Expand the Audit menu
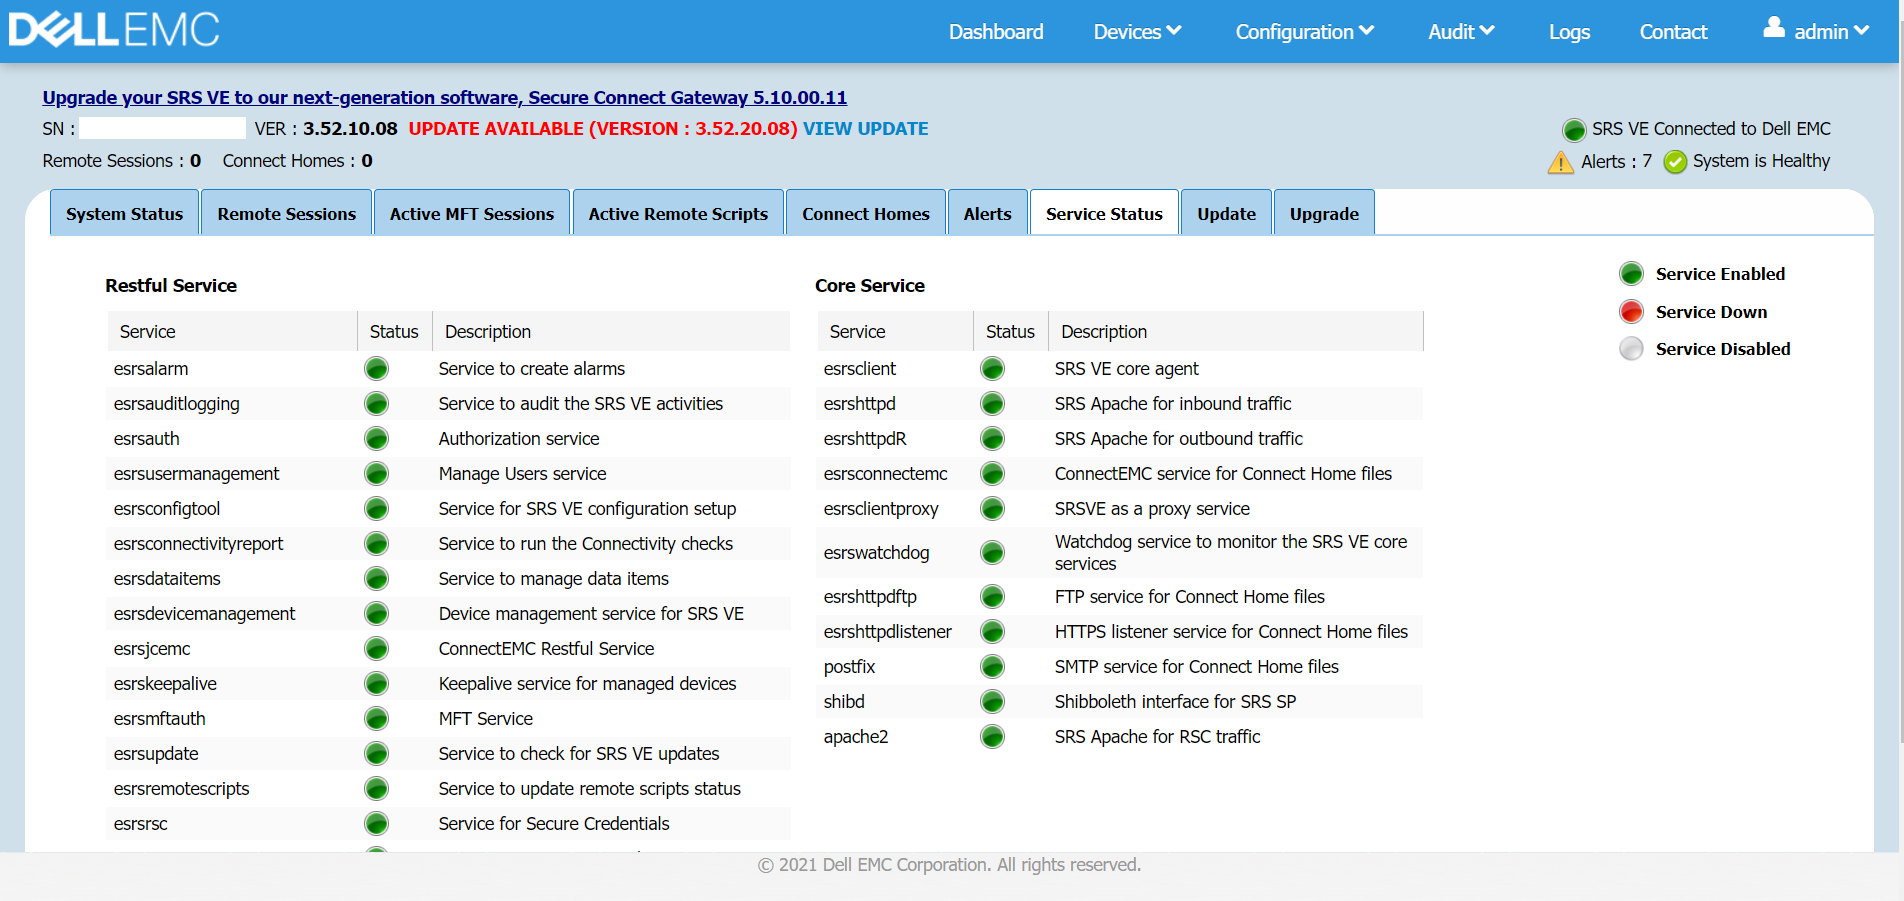 coord(1460,32)
